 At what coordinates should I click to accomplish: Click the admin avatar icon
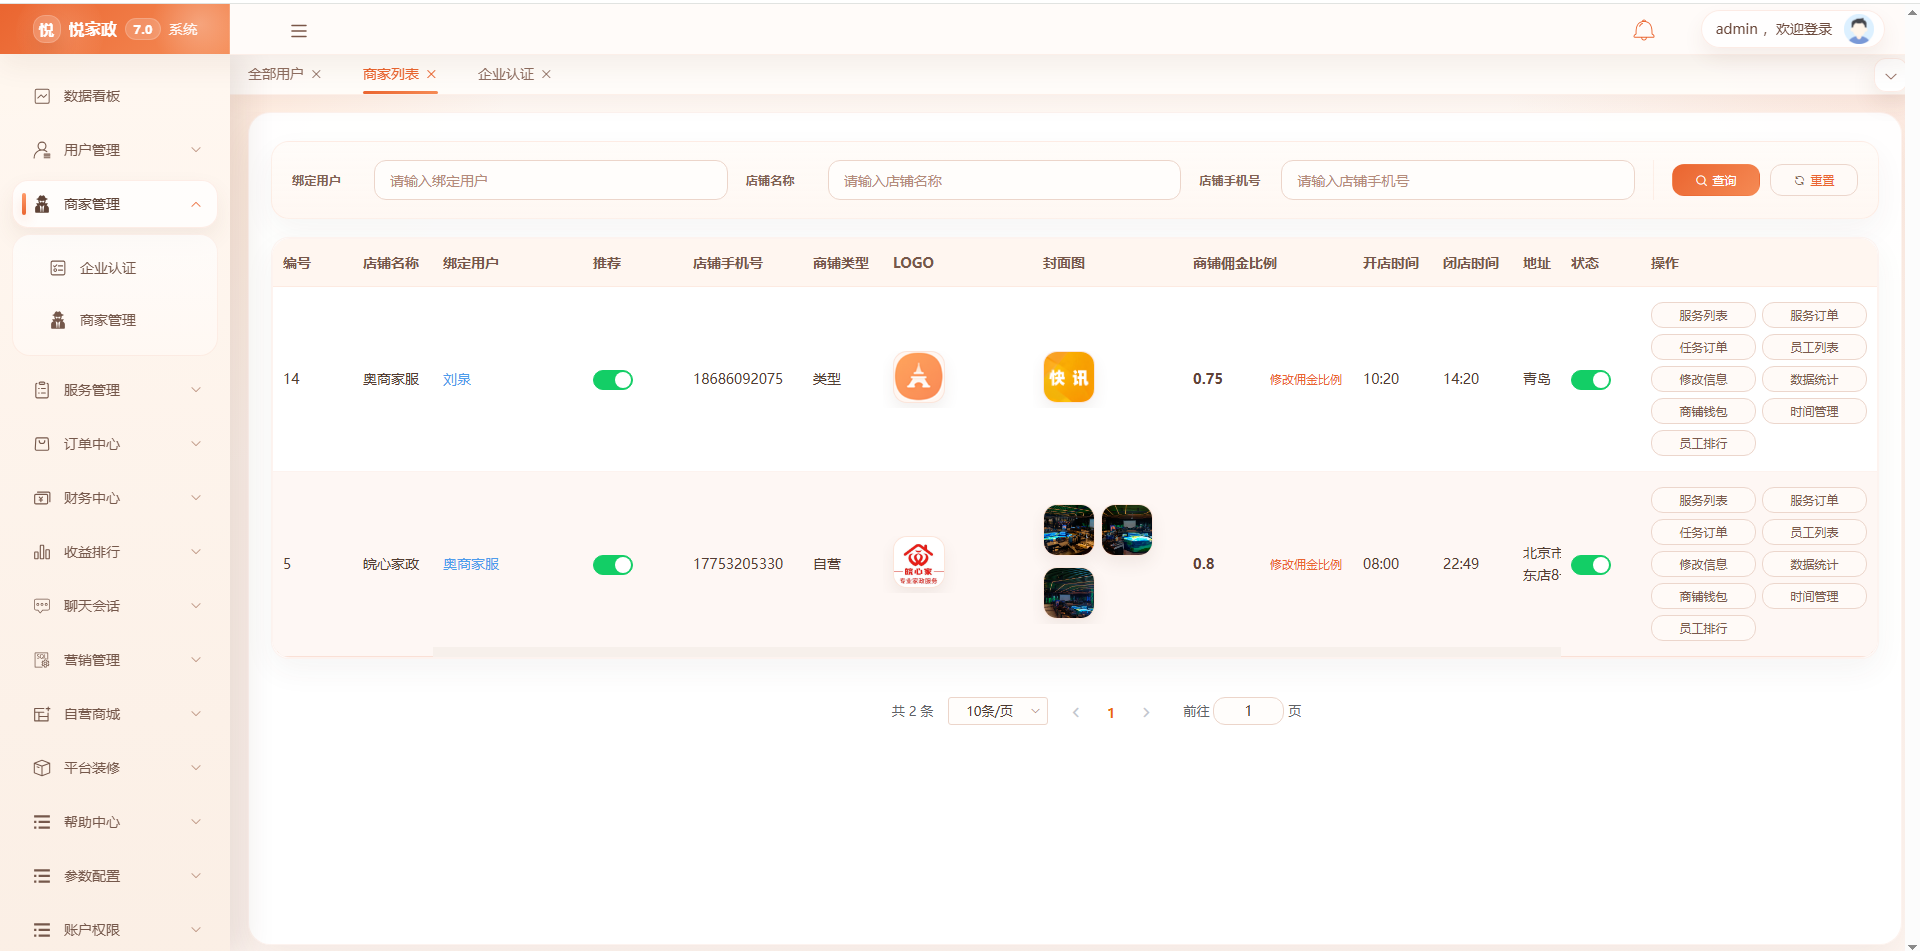(x=1858, y=29)
